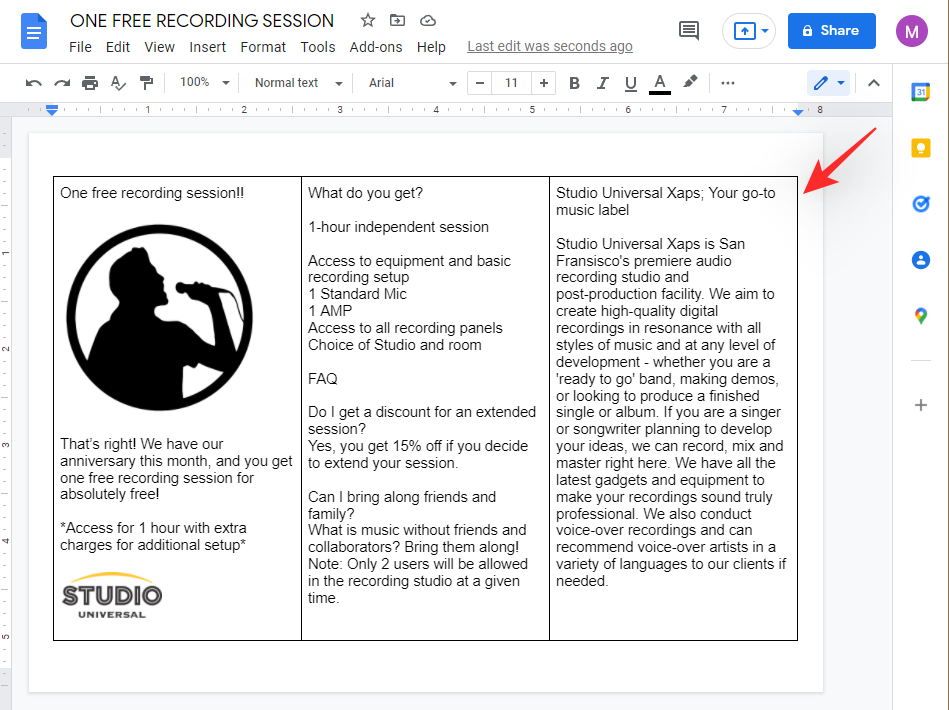Star this document

coord(367,21)
